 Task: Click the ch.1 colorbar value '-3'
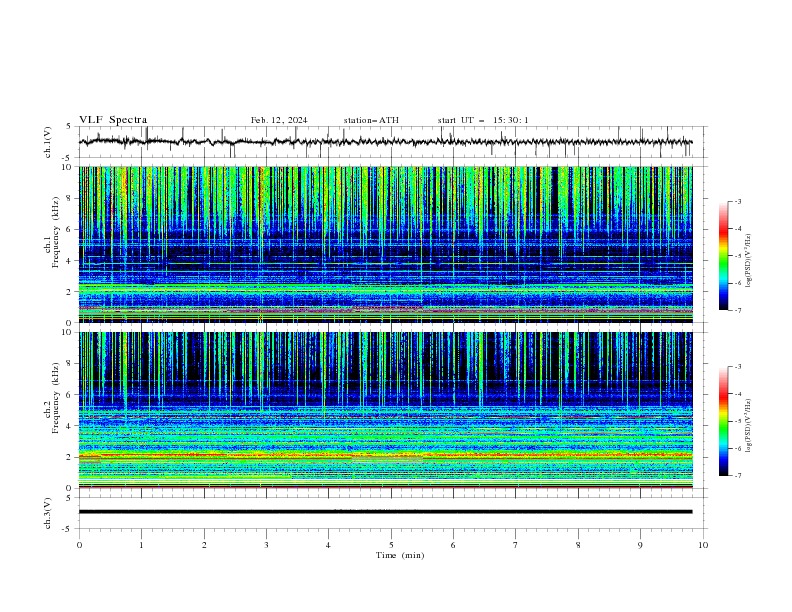tap(737, 201)
